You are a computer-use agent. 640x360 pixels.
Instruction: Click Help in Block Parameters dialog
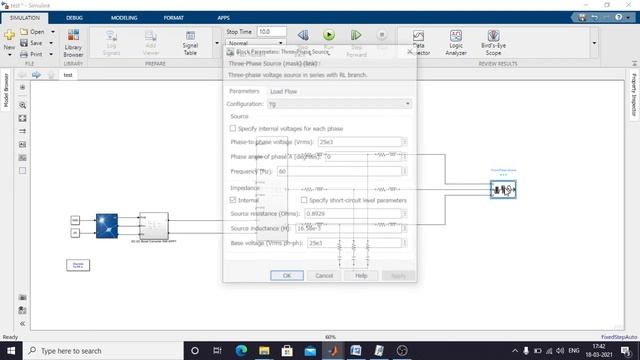click(361, 276)
